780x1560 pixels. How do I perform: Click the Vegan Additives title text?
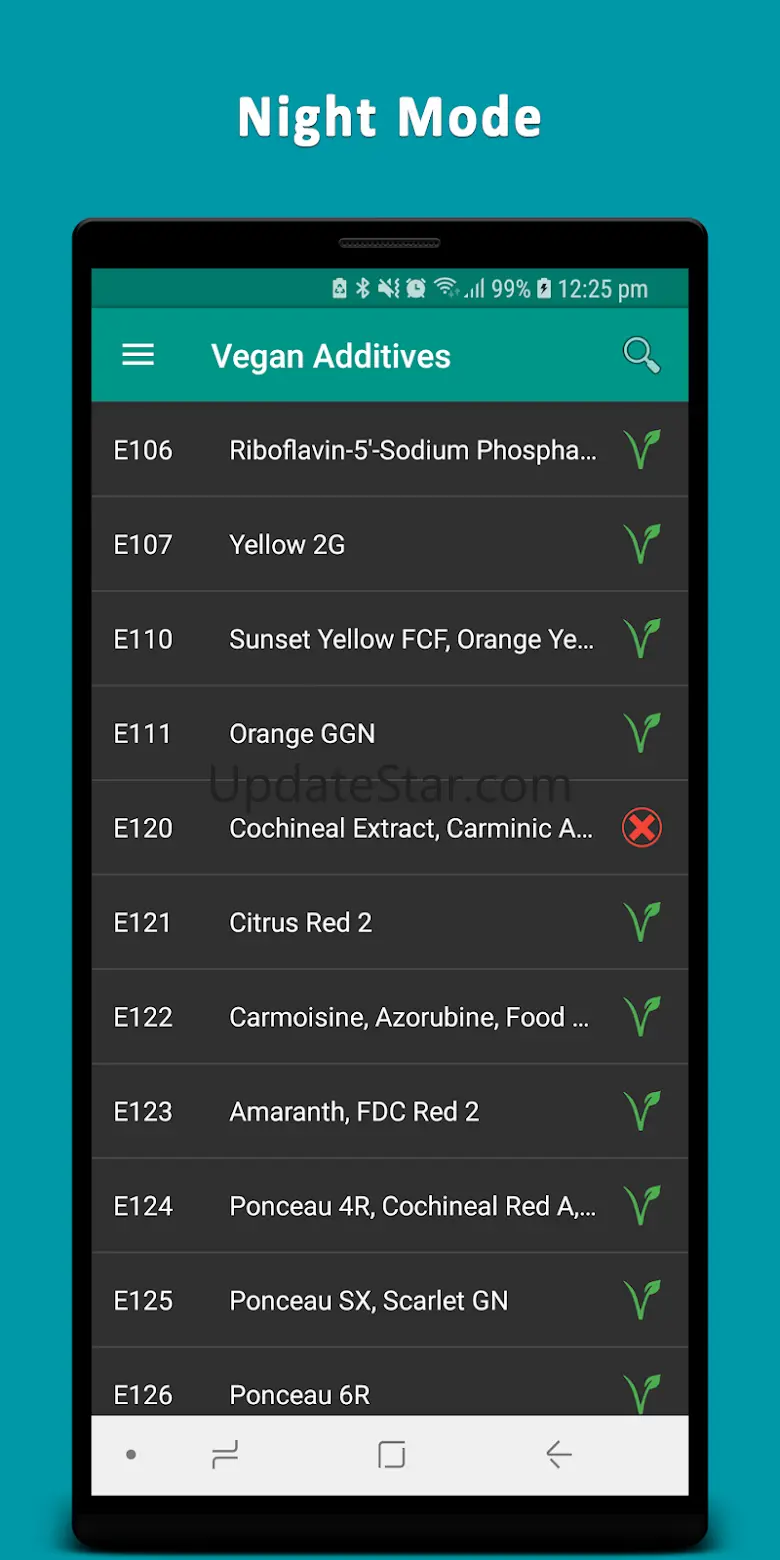(x=331, y=356)
